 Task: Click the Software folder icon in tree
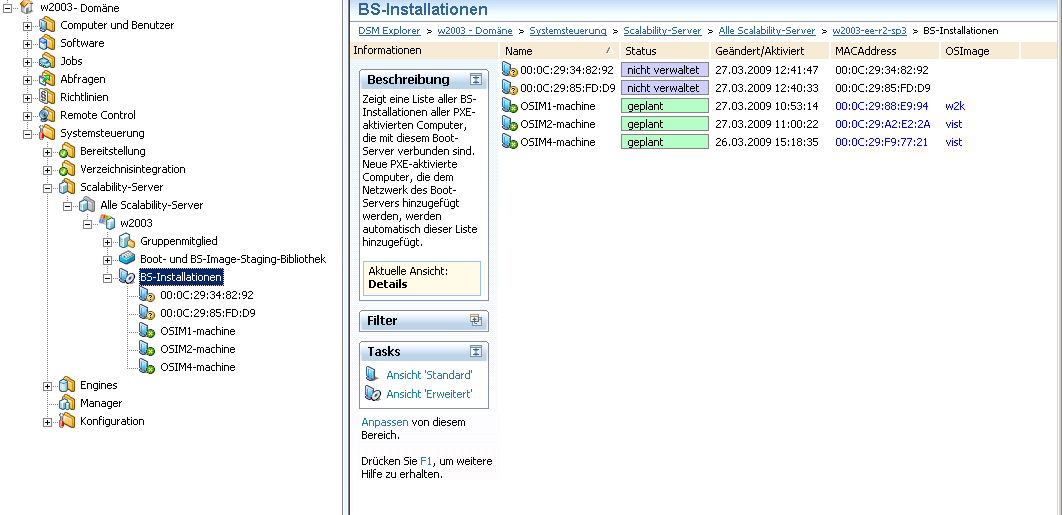pyautogui.click(x=47, y=43)
